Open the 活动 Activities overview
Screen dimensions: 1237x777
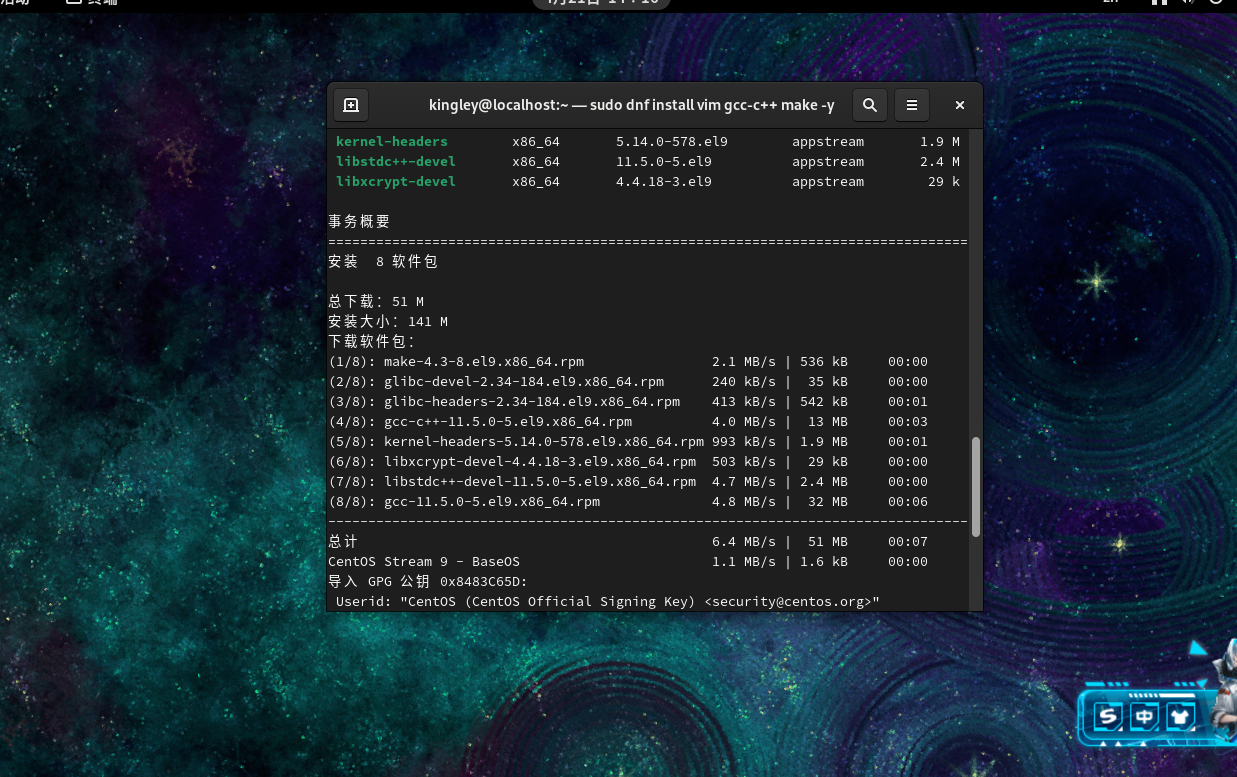[14, 2]
